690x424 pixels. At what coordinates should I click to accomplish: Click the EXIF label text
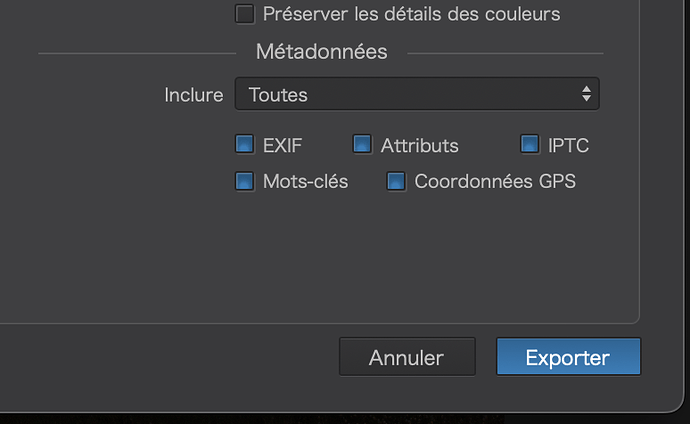[282, 145]
